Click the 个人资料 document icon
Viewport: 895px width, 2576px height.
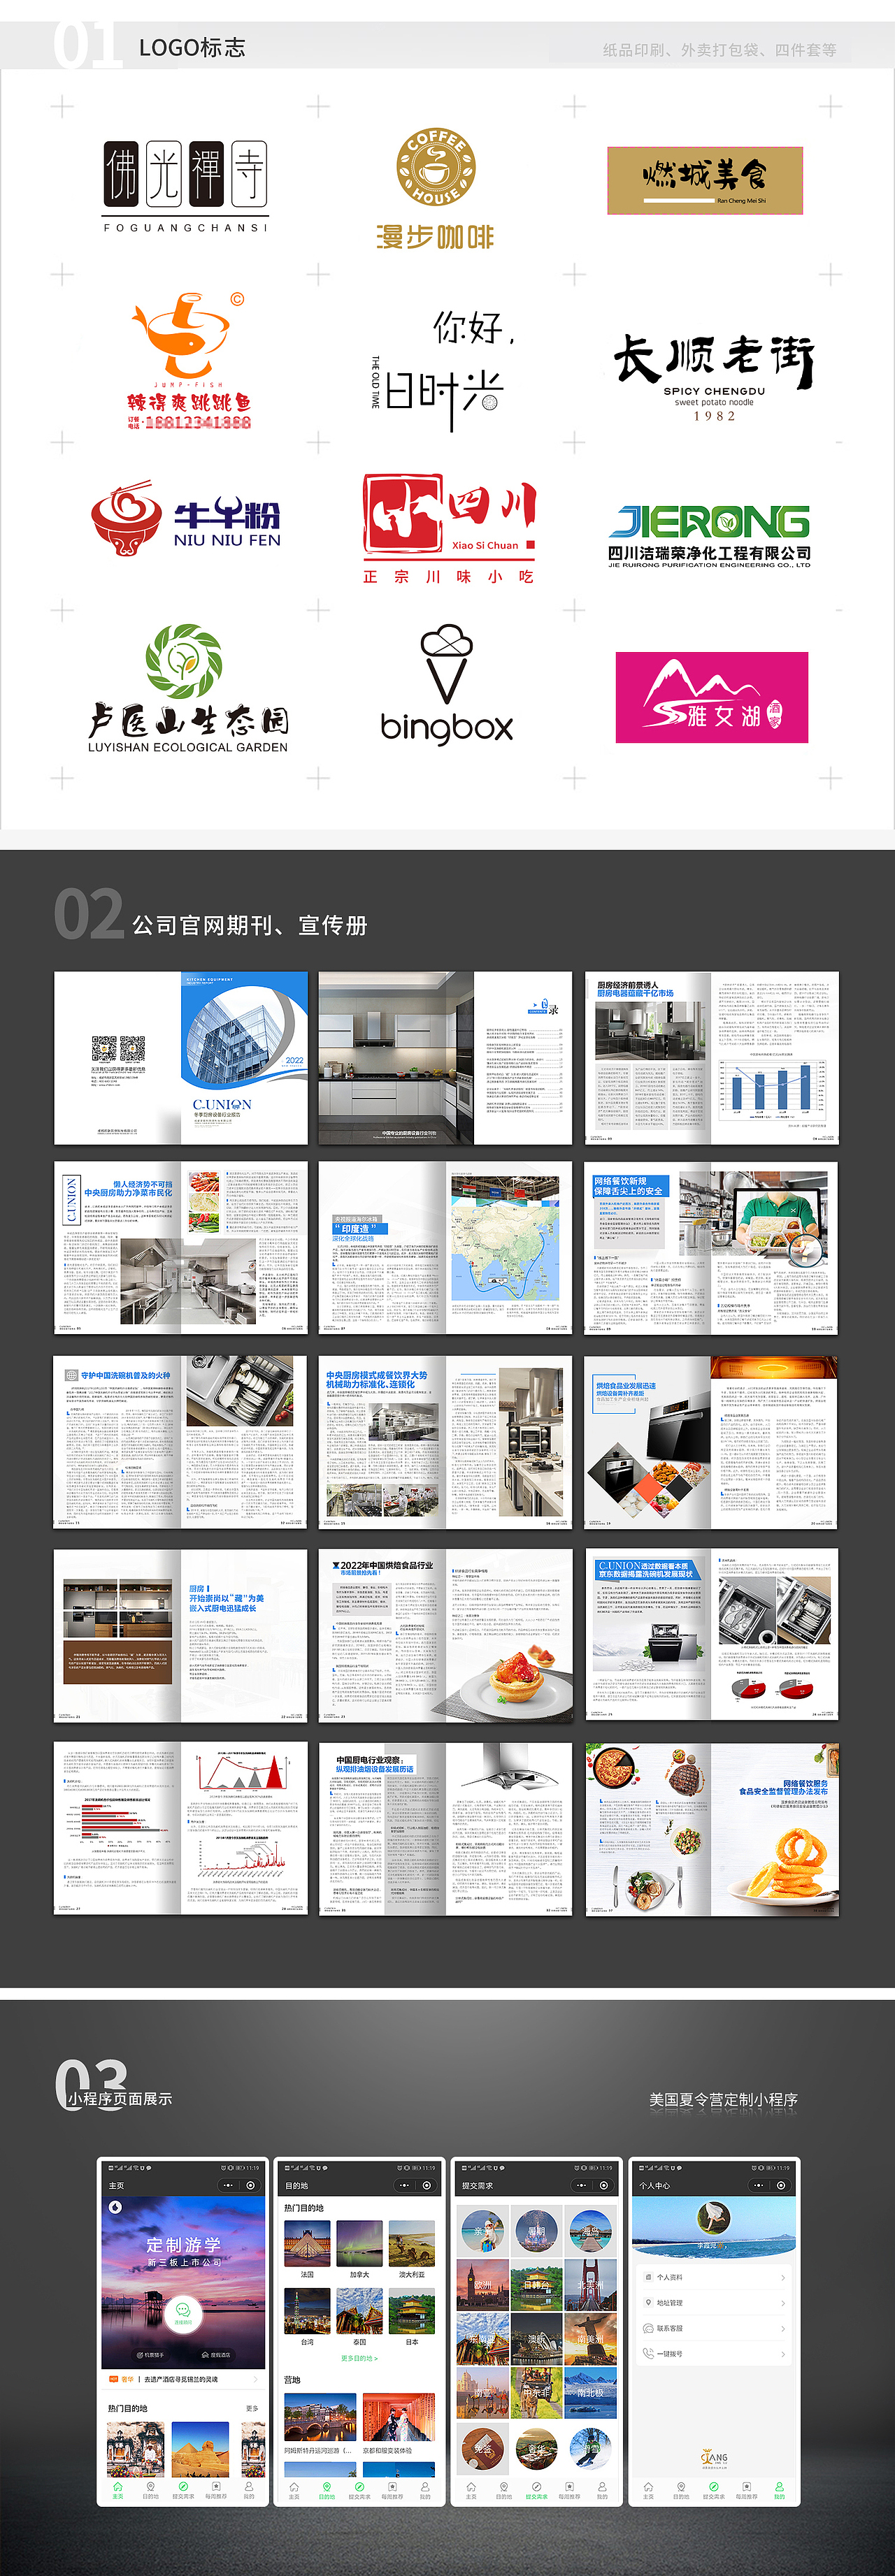click(648, 2277)
